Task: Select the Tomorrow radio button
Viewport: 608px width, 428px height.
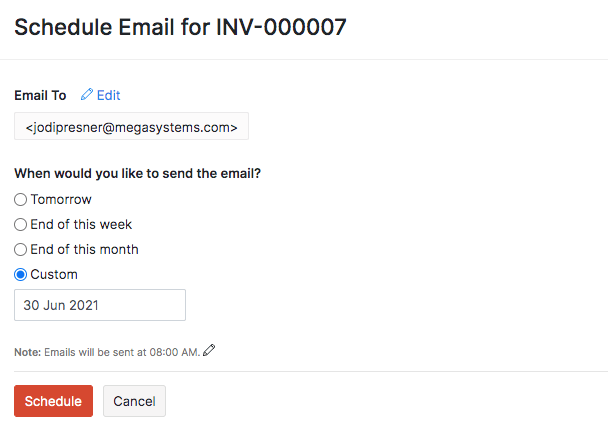Action: pyautogui.click(x=21, y=200)
